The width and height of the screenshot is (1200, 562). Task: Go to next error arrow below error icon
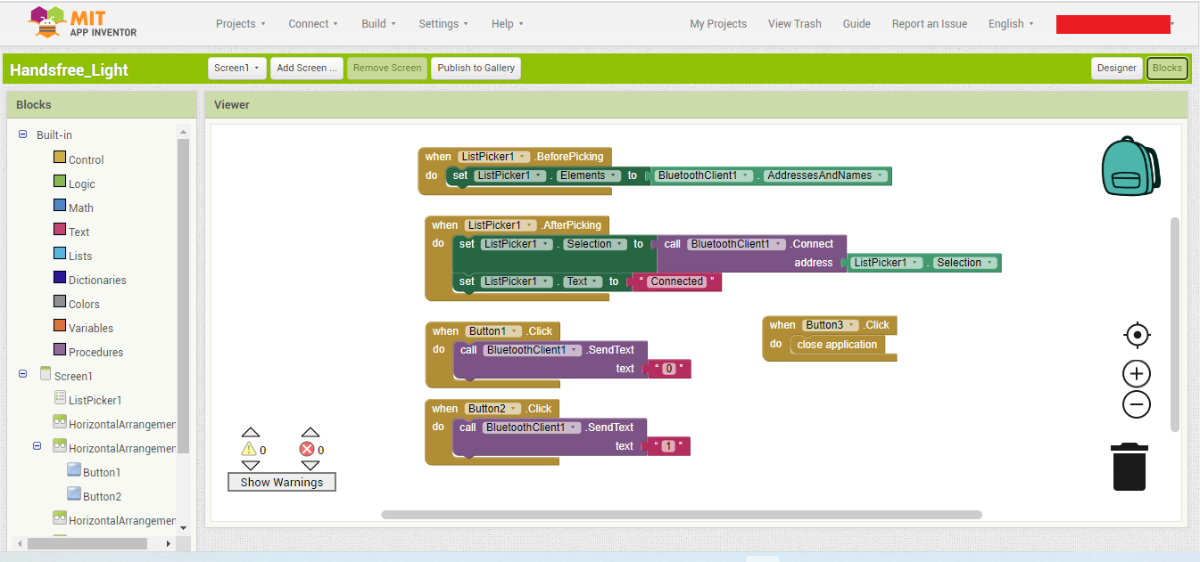point(309,466)
